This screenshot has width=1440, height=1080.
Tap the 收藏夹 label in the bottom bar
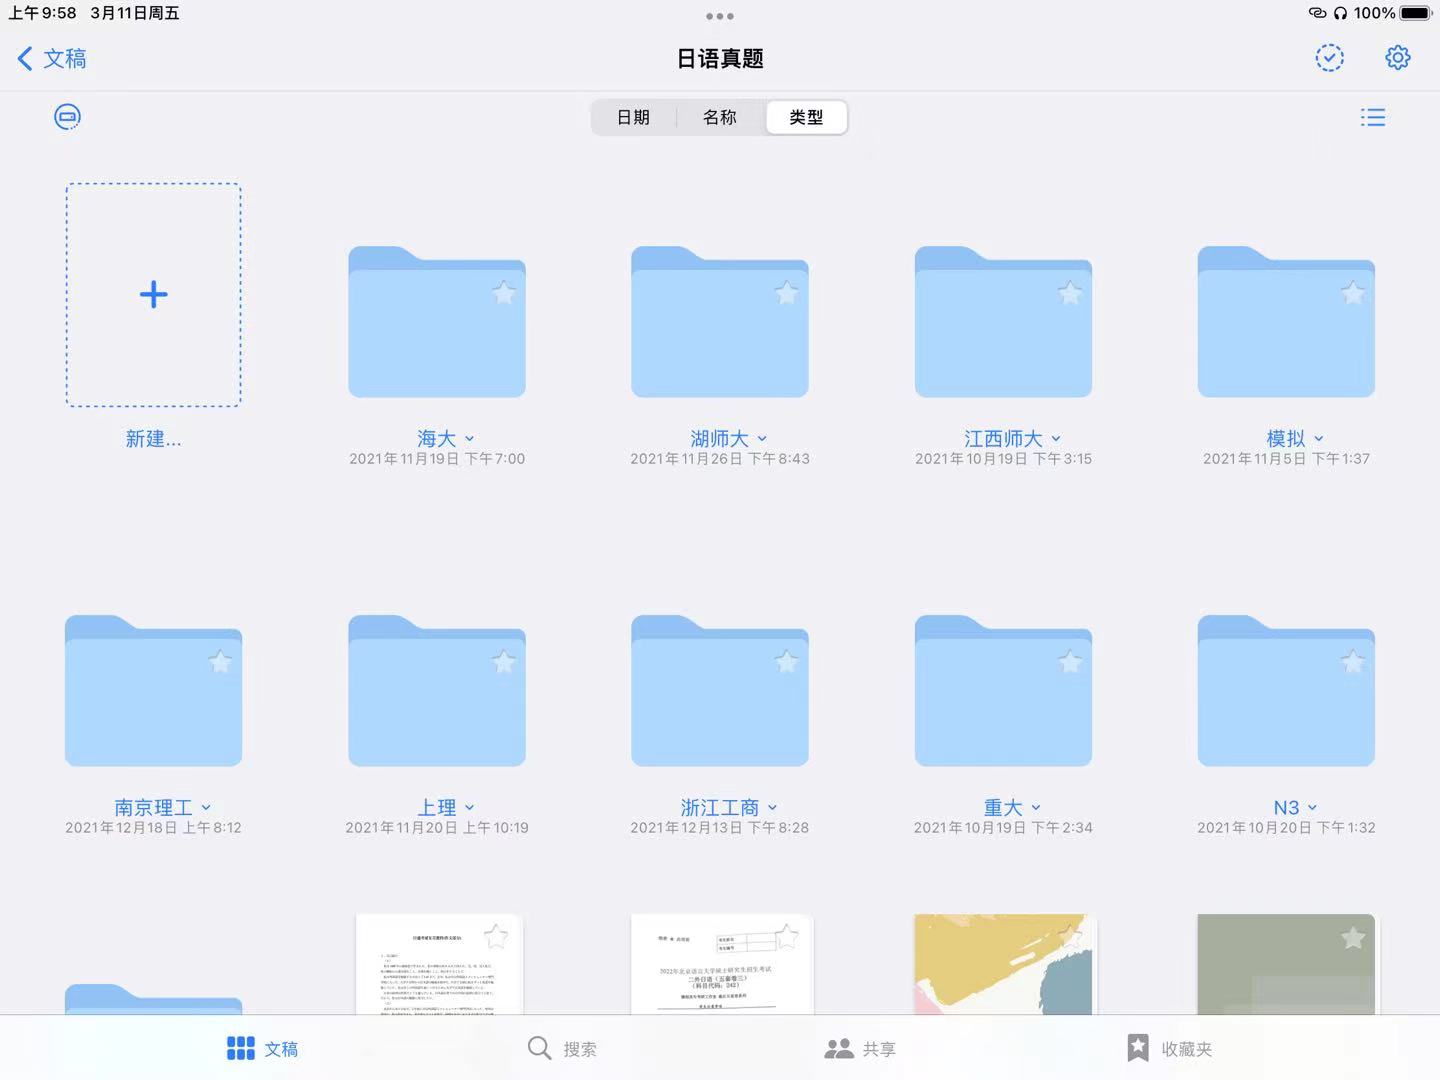(1187, 1049)
